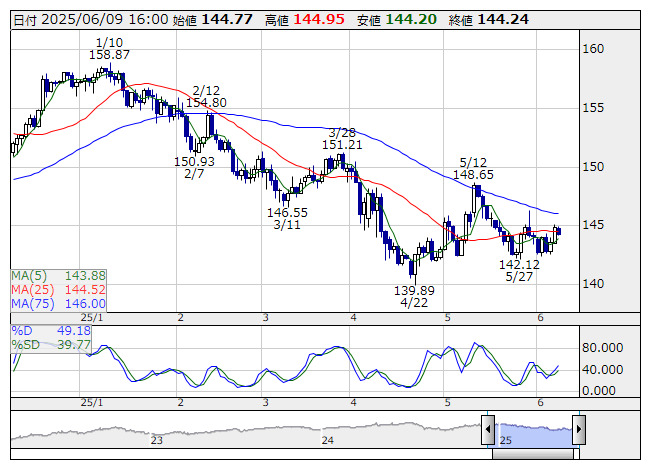The image size is (653, 470).
Task: Click the 5/27 low label 142.12
Action: pos(519,264)
